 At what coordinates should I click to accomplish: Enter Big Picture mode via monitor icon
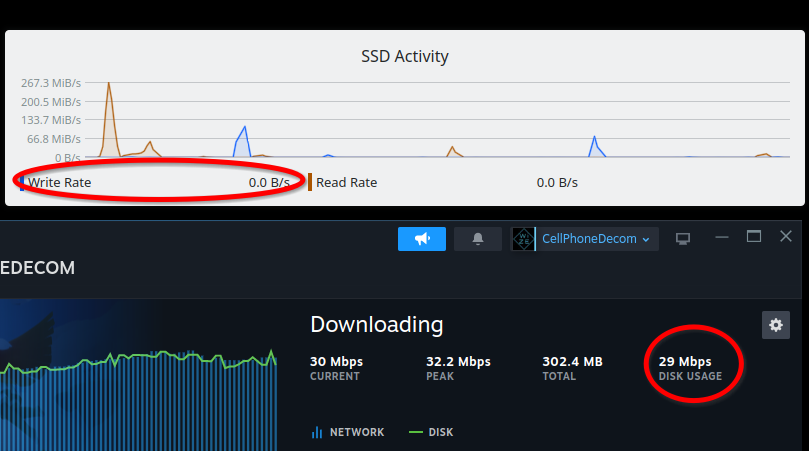tap(683, 239)
